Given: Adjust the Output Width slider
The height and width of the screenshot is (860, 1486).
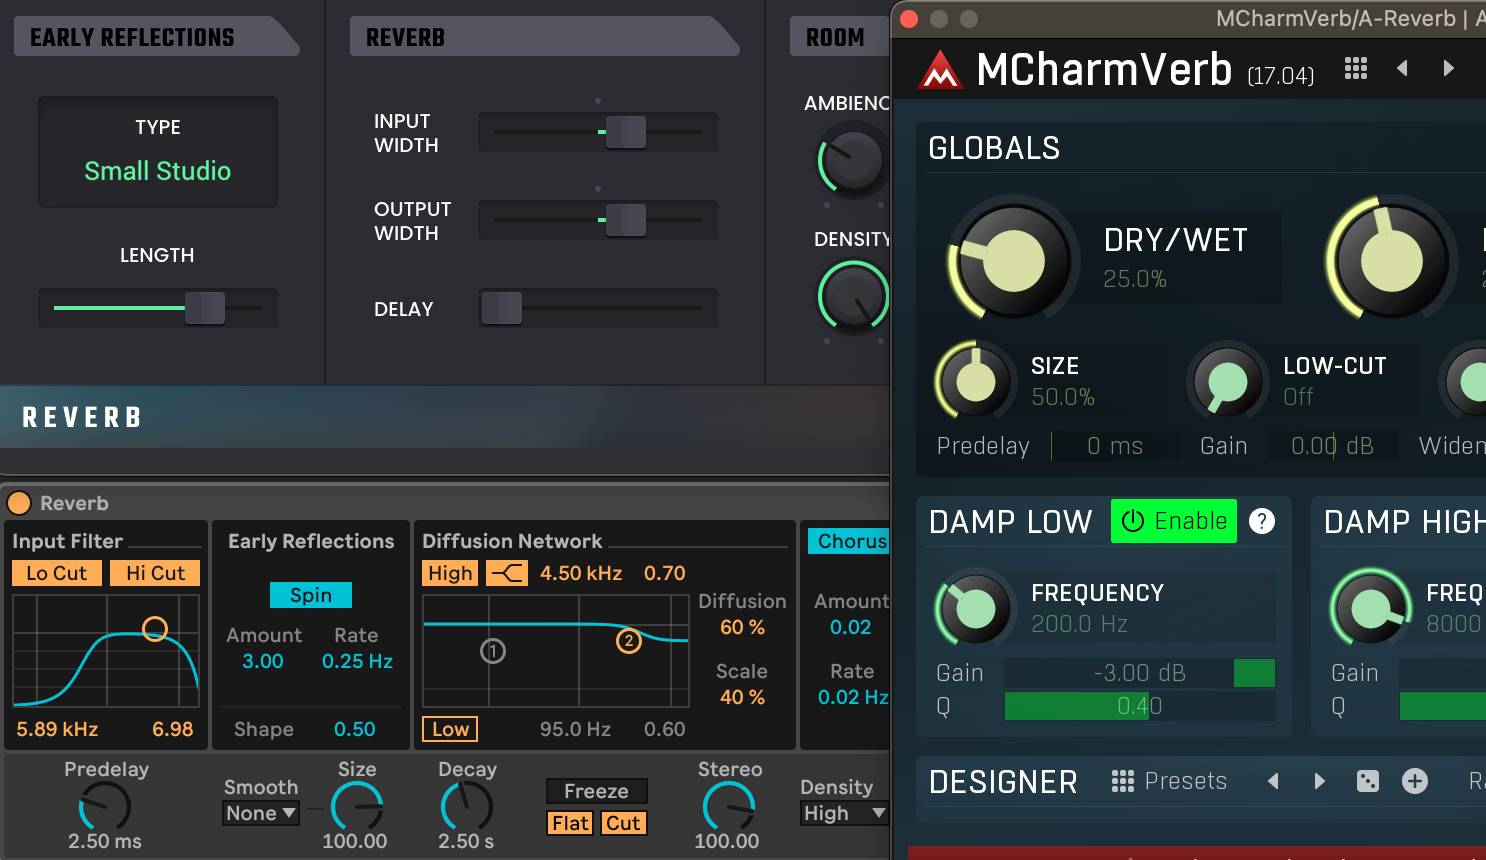Looking at the screenshot, I should click(x=598, y=220).
